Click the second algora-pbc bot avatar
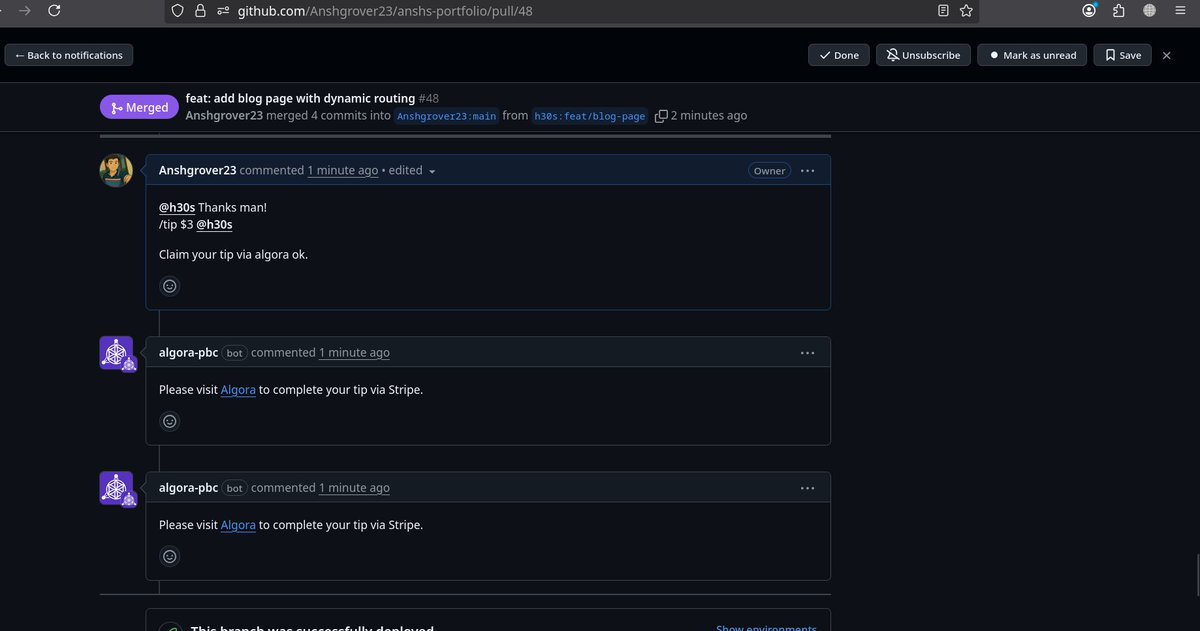Screen dimensions: 1200x631 click(116, 487)
